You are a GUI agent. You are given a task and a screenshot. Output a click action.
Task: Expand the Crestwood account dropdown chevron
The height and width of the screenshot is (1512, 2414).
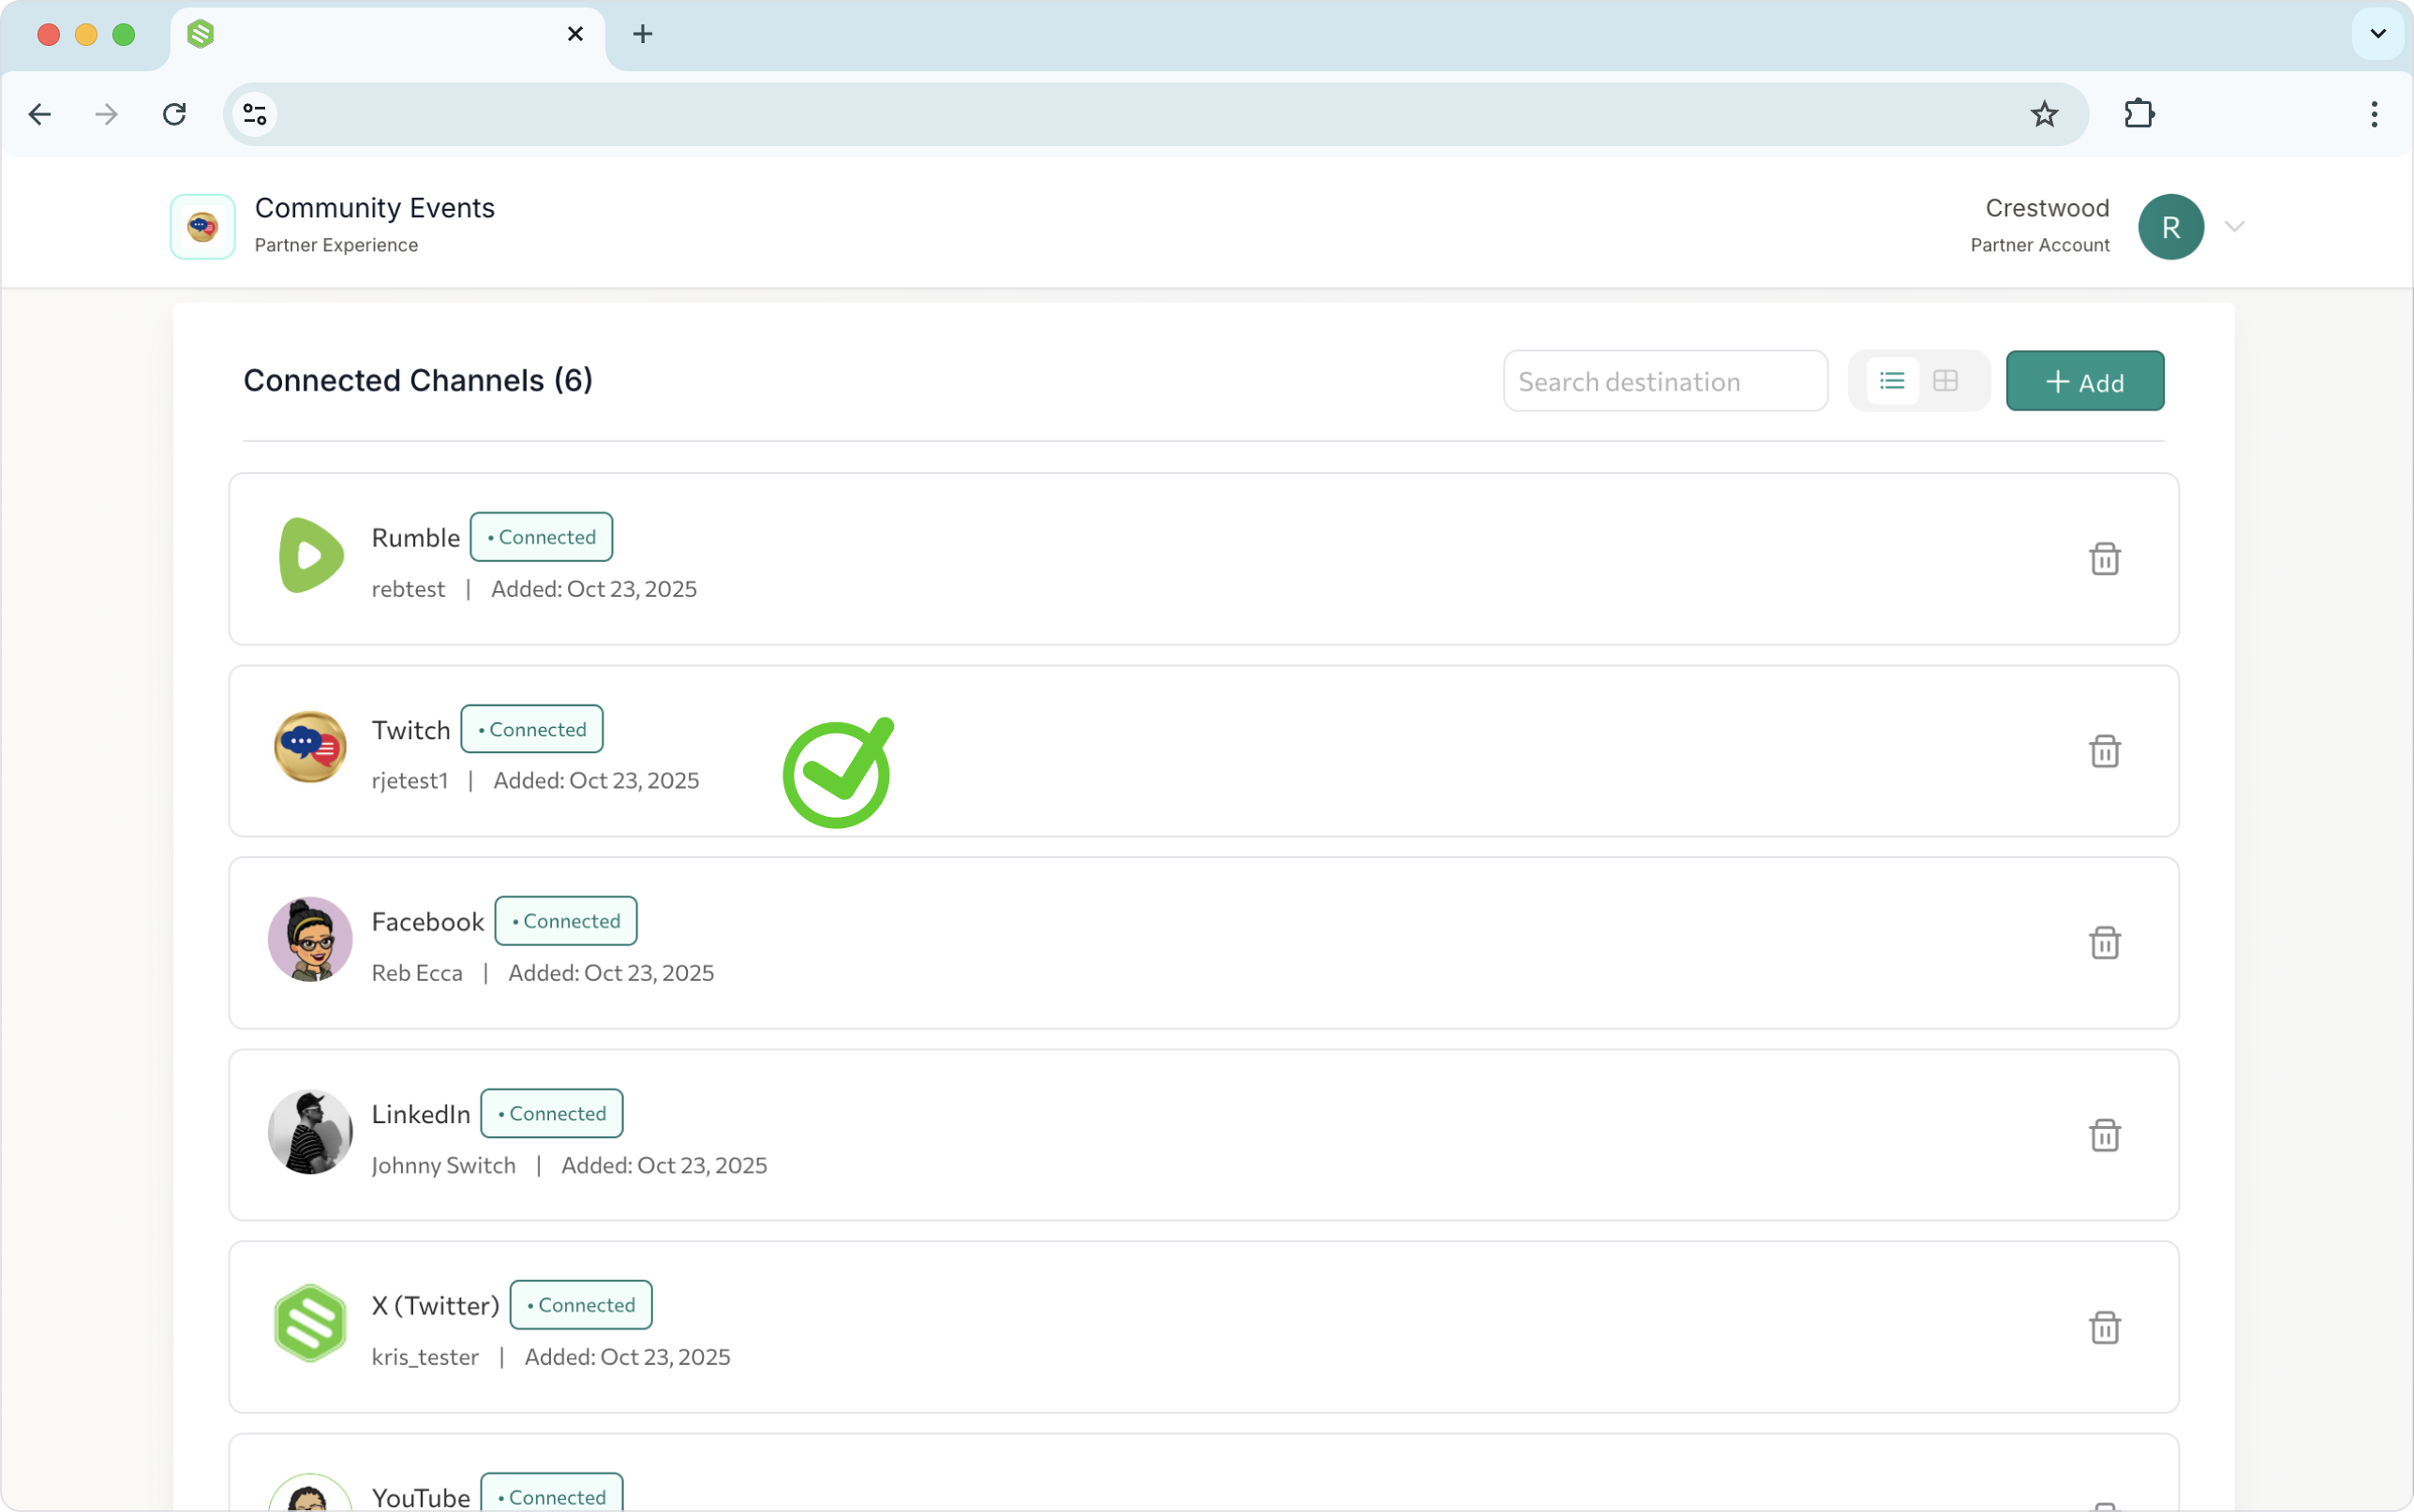click(2235, 227)
